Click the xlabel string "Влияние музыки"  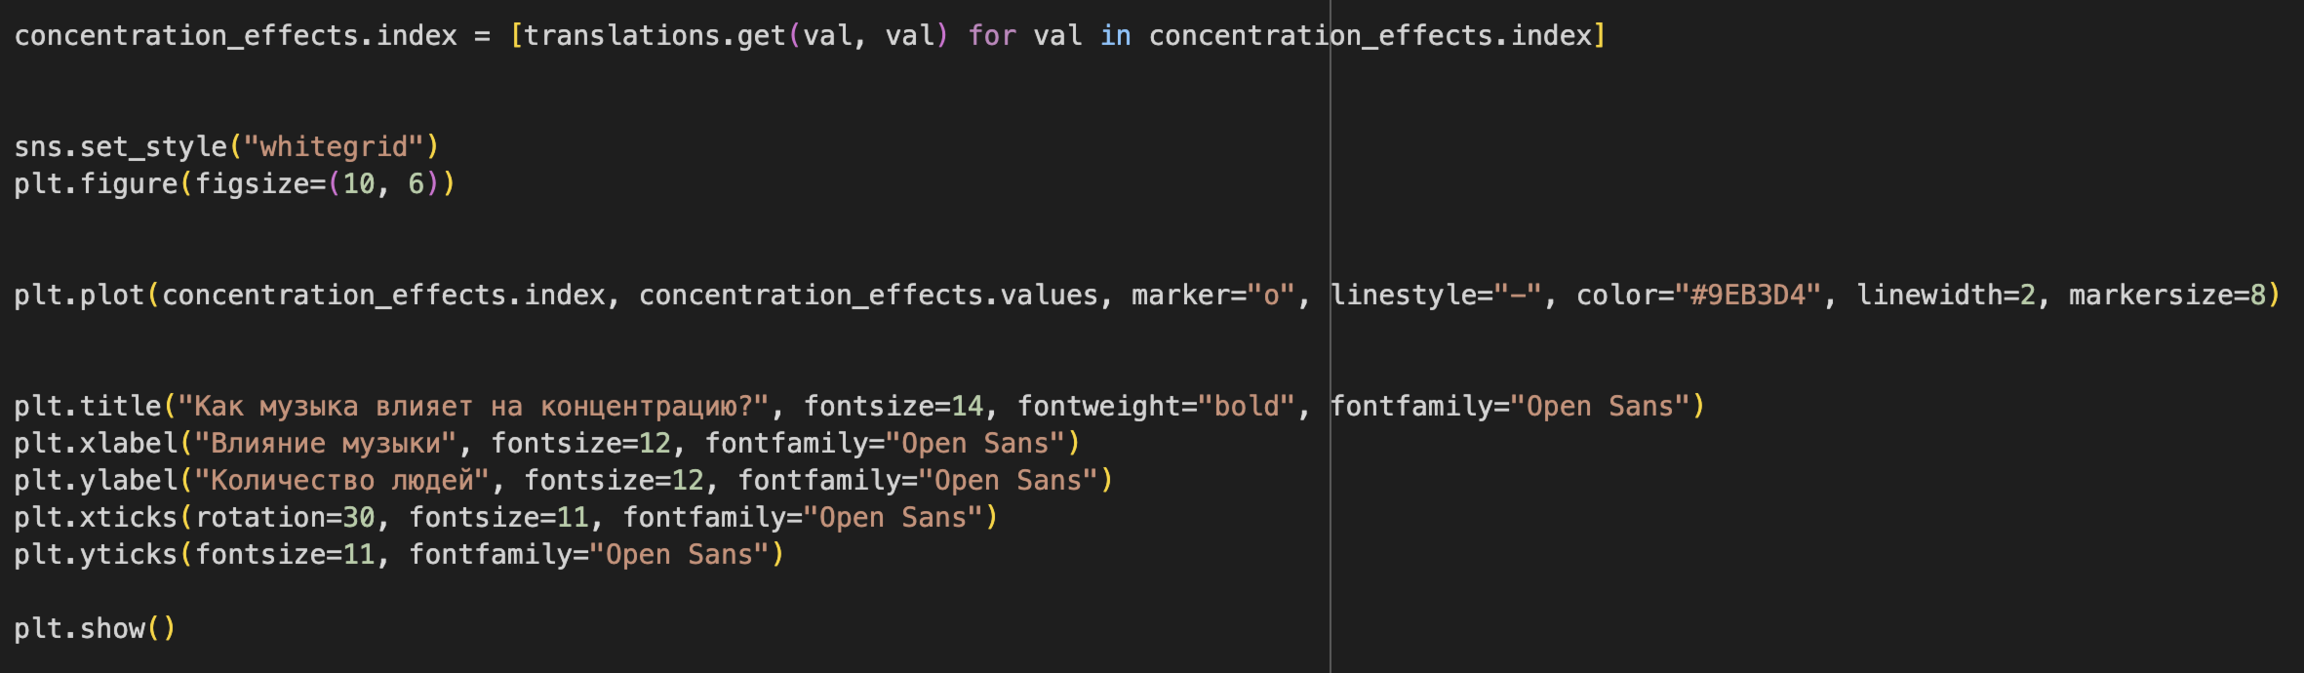pos(326,443)
